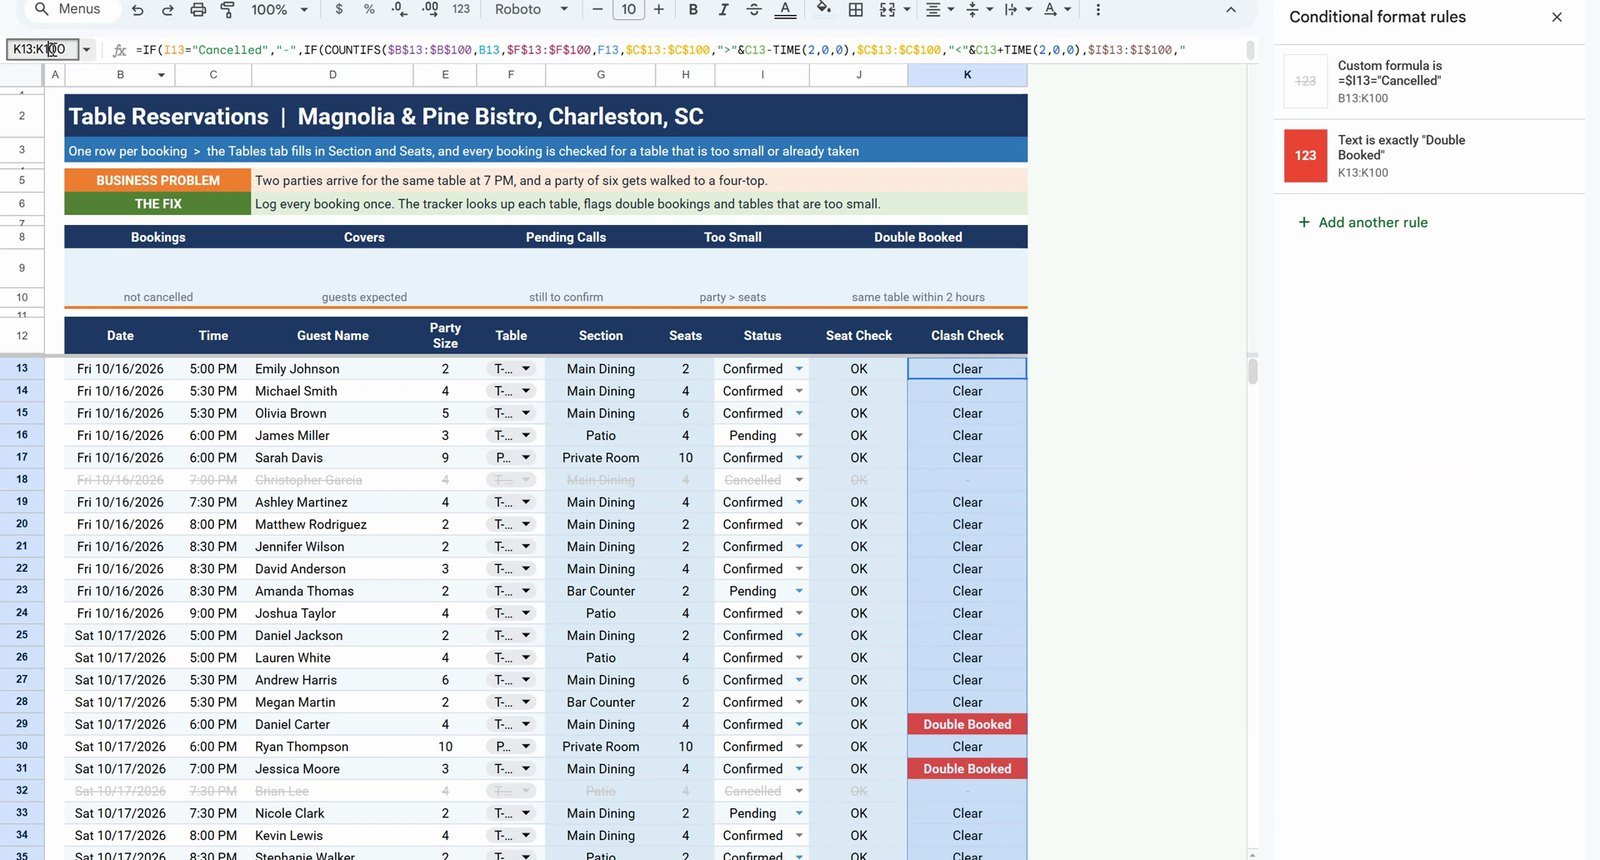The height and width of the screenshot is (860, 1600).
Task: Click Add another rule
Action: [1362, 222]
